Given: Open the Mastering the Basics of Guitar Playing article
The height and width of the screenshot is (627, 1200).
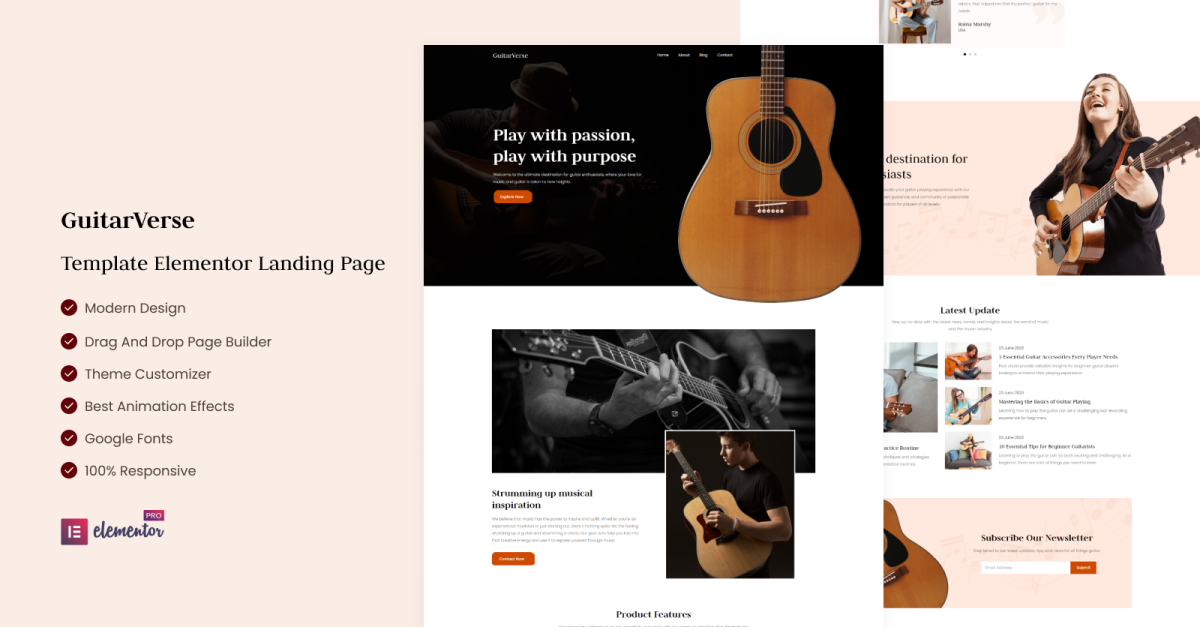Looking at the screenshot, I should [1044, 401].
